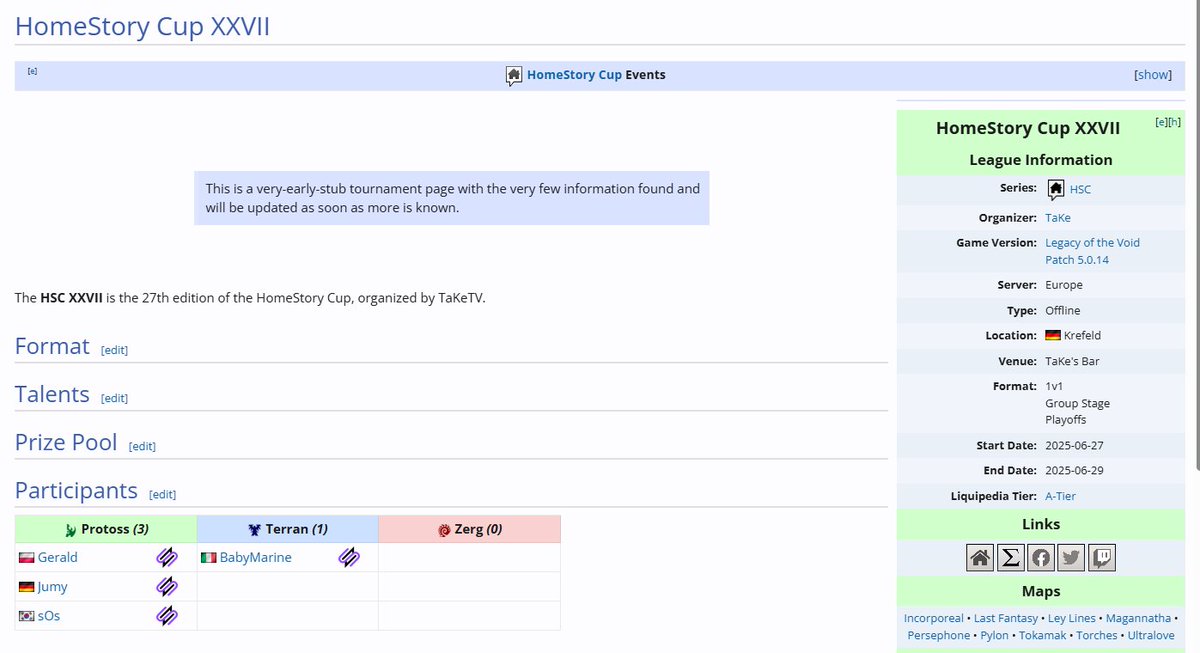Edit the Prize Pool section

(x=142, y=446)
